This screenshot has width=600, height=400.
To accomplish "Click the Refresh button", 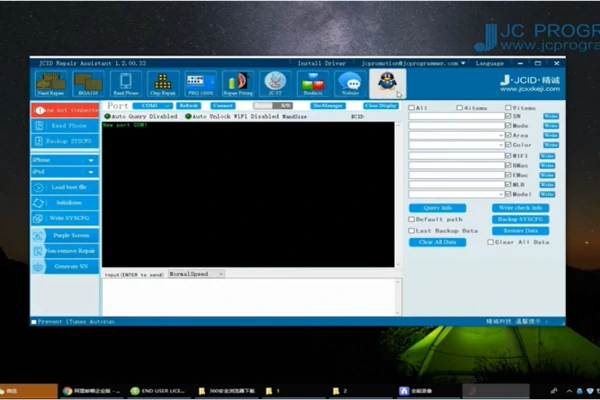I will click(x=189, y=106).
